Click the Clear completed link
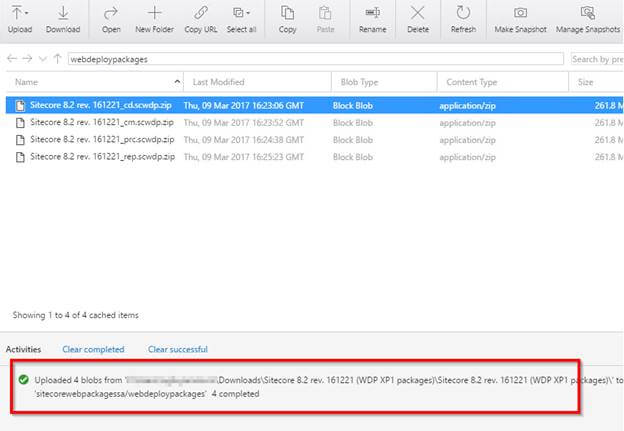The height and width of the screenshot is (431, 624). [x=93, y=349]
